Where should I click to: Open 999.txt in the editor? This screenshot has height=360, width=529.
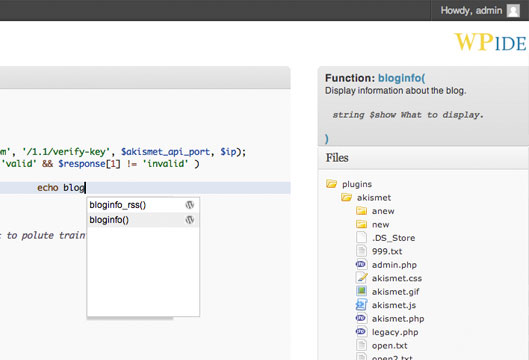click(x=387, y=251)
